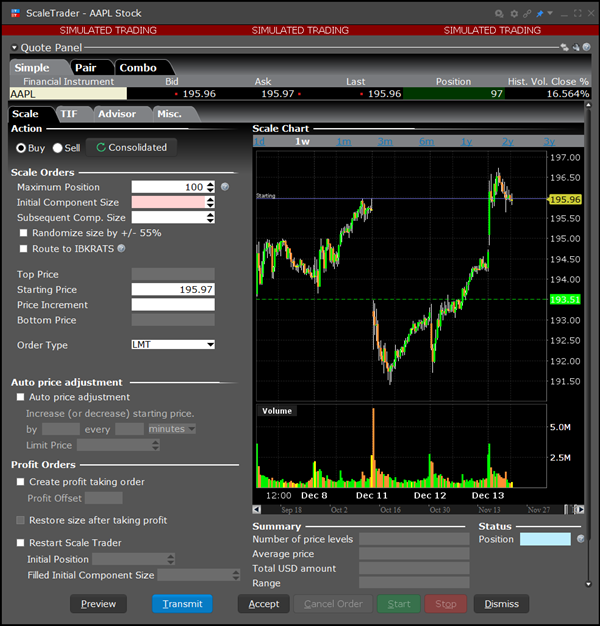This screenshot has height=626, width=600.
Task: Click chart timeline left scroll arrow
Action: [257, 509]
